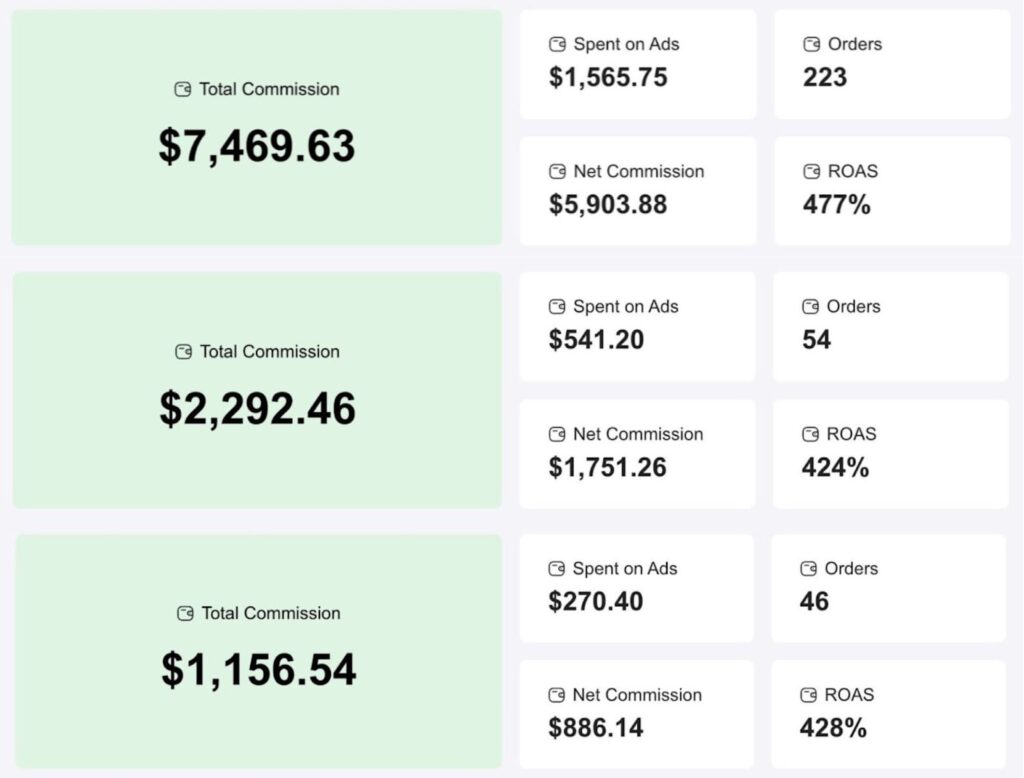The height and width of the screenshot is (778, 1024).
Task: Select the wallet icon beside Orders above 223
Action: 811,45
